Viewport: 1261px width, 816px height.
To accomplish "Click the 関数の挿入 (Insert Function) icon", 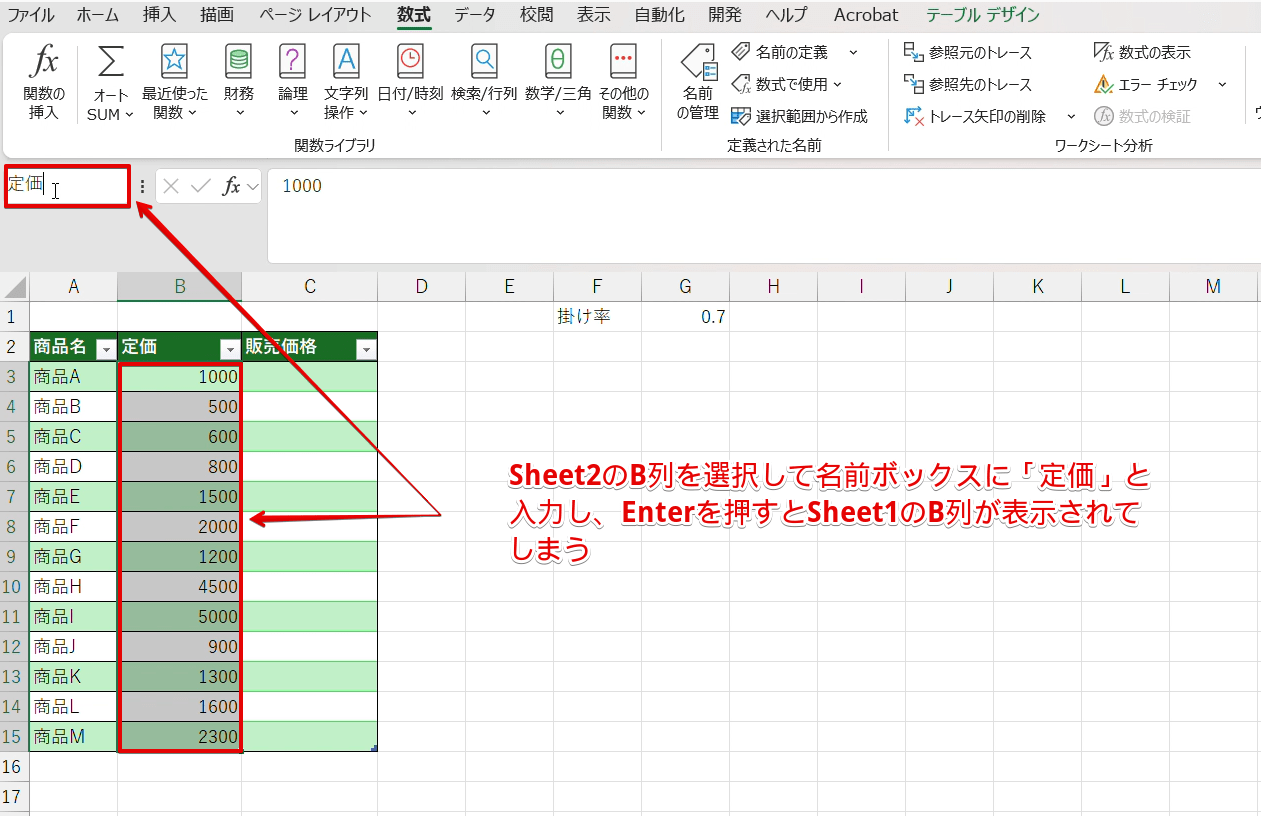I will click(x=44, y=62).
